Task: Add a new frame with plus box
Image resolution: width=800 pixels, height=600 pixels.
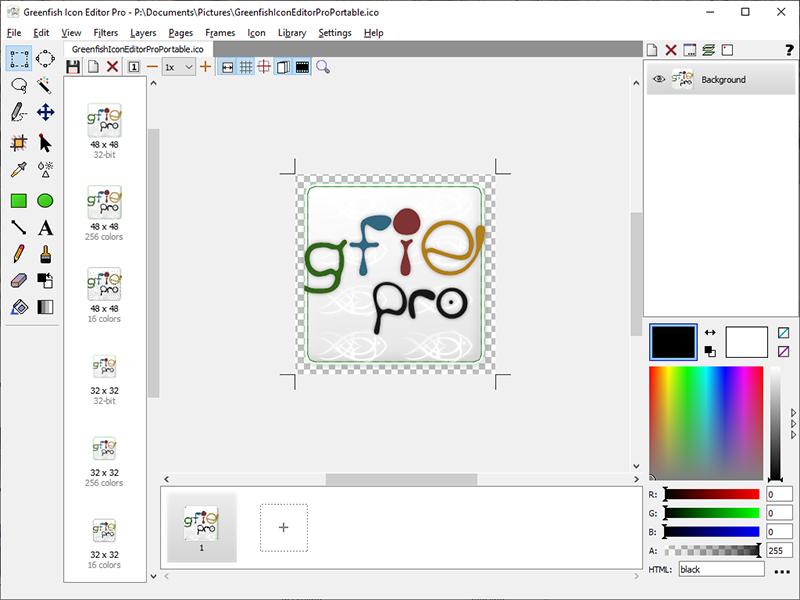Action: 284,527
